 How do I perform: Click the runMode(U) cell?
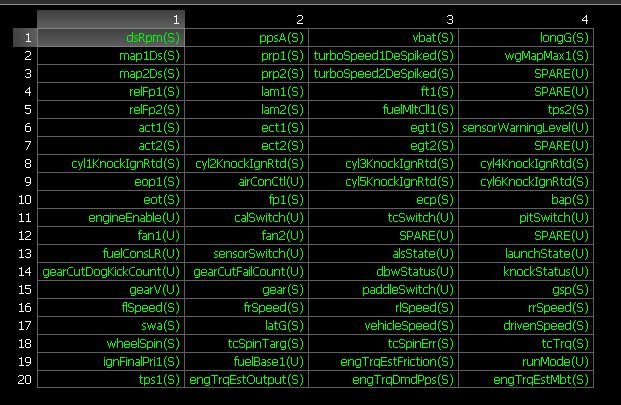coord(526,361)
